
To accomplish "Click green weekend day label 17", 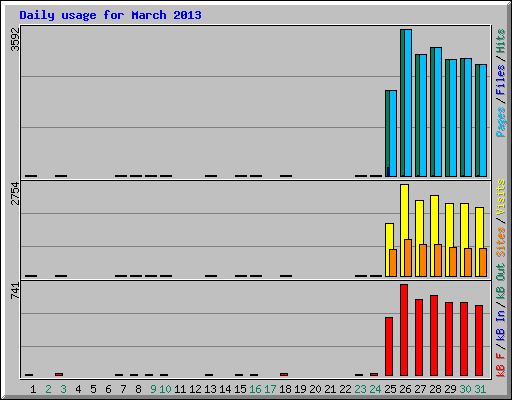I will pyautogui.click(x=270, y=389).
